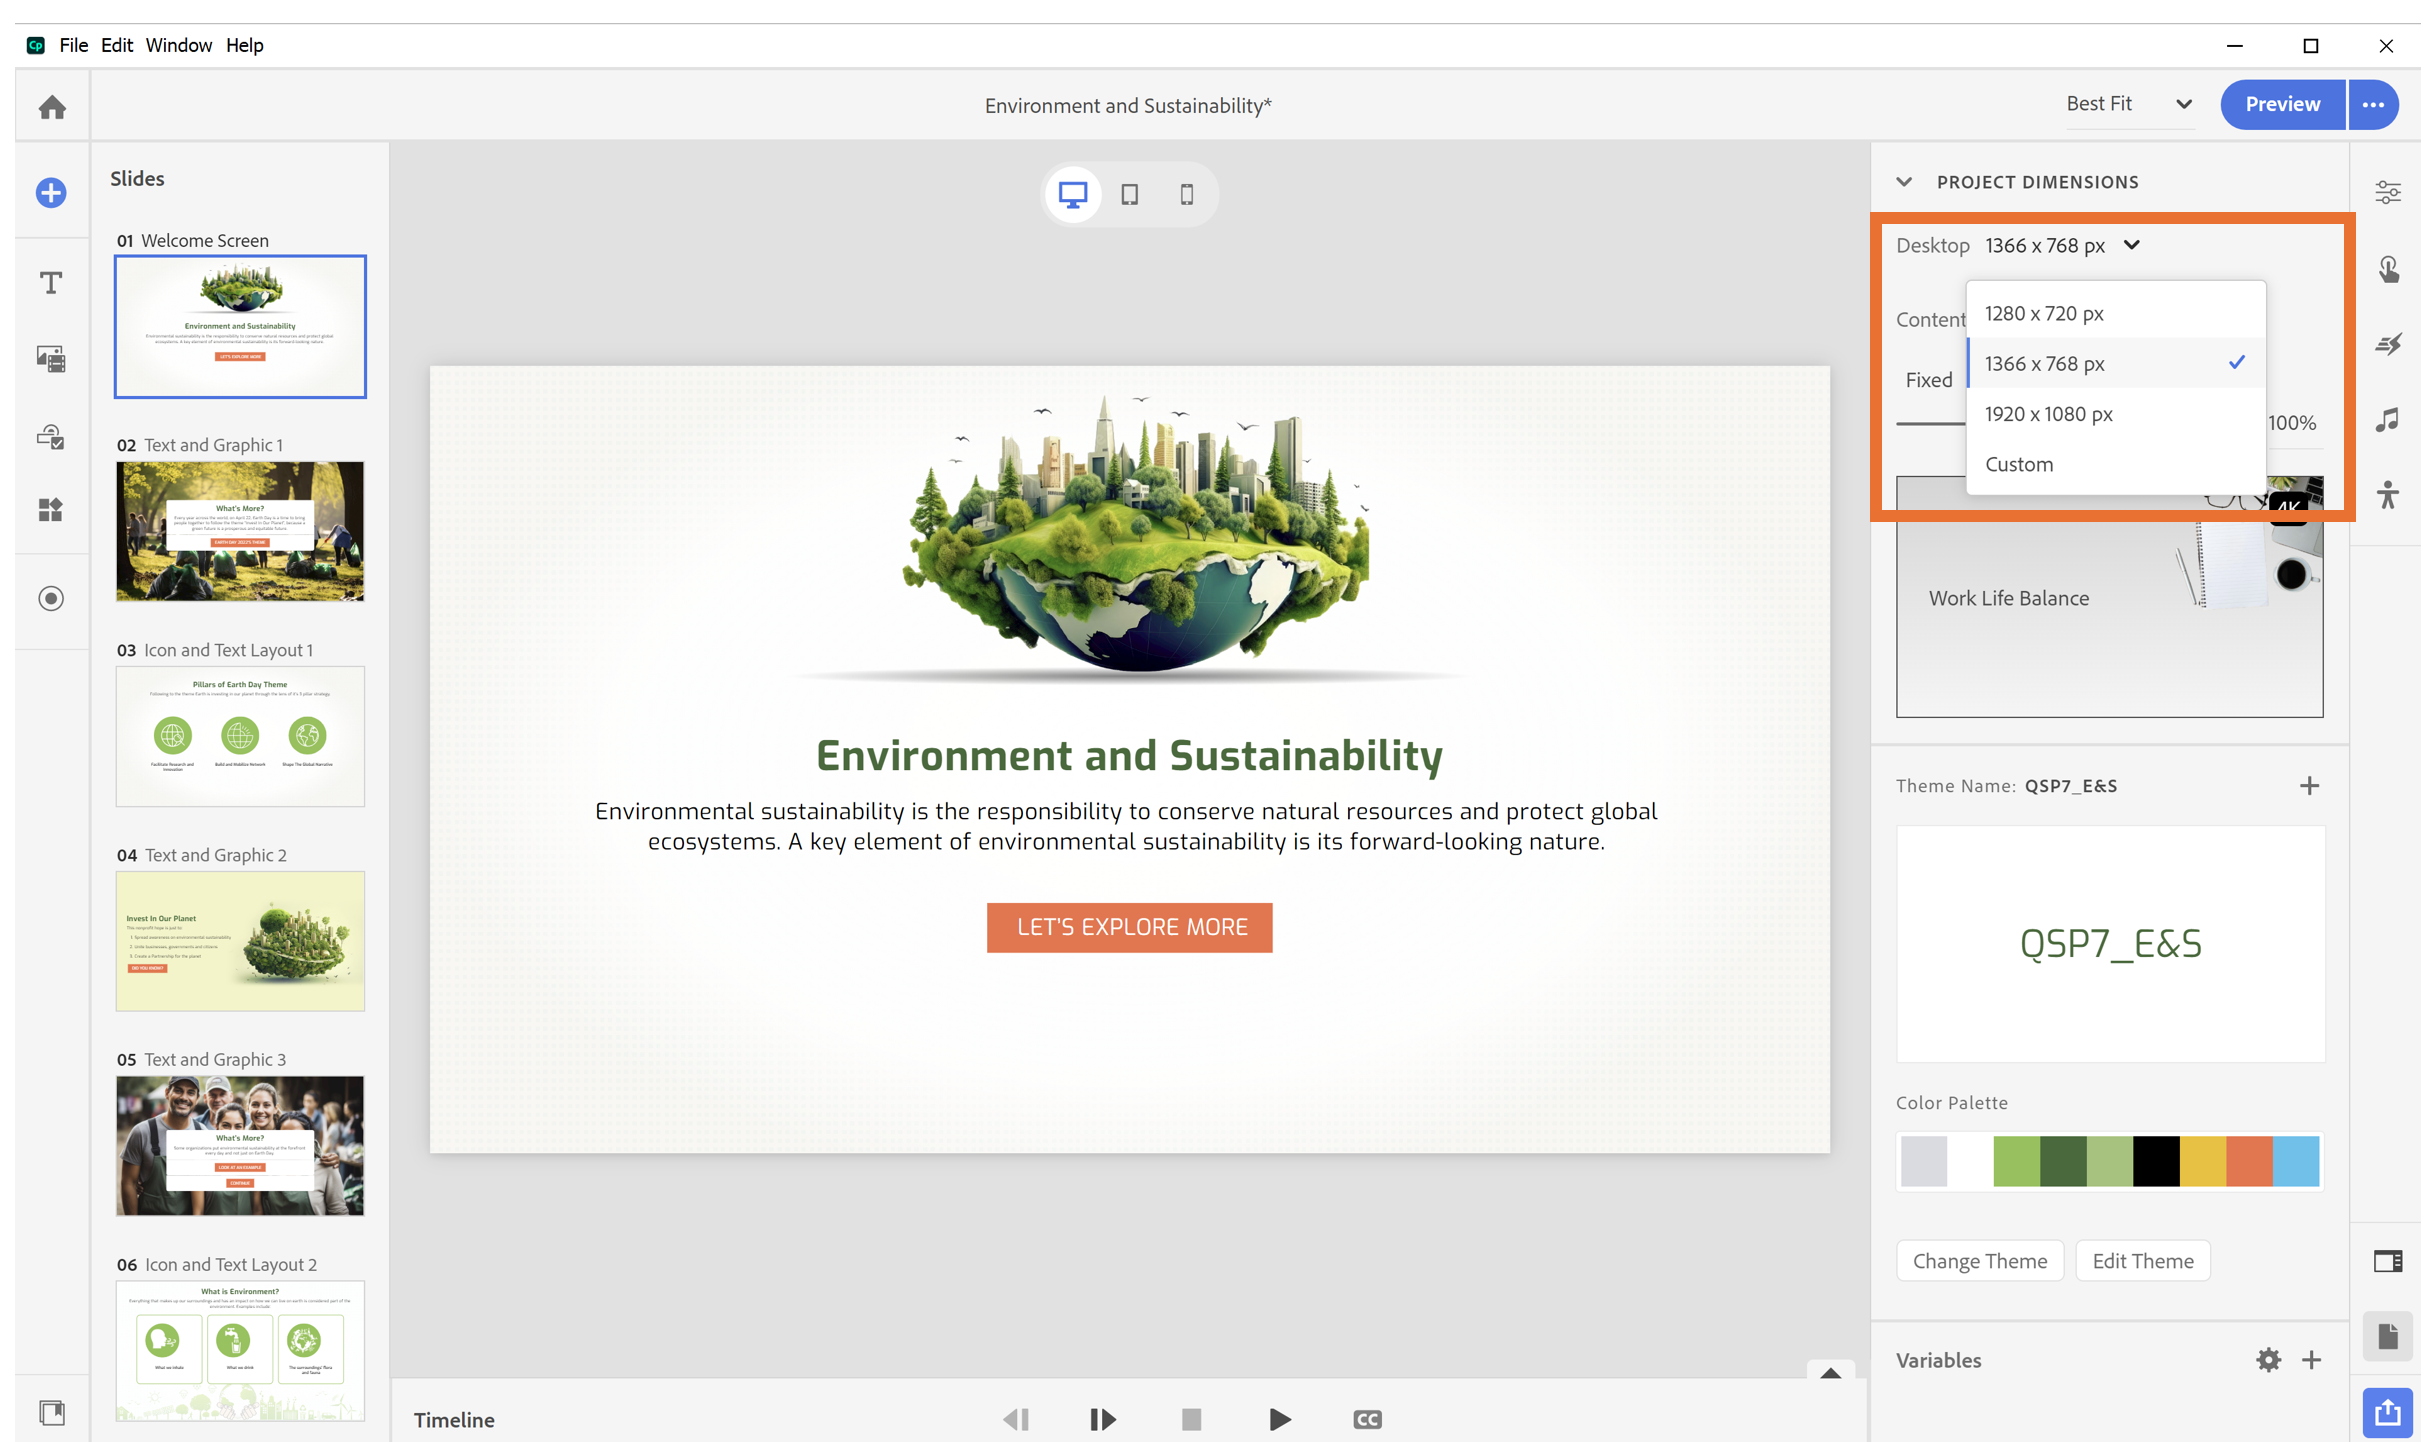Click the Preview button
The height and width of the screenshot is (1442, 2427).
coord(2281,104)
